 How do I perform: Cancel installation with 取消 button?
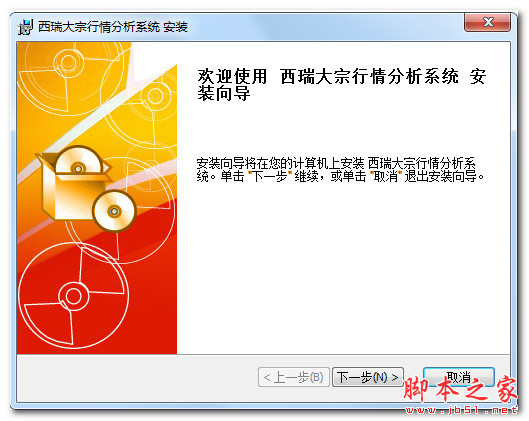[x=459, y=377]
